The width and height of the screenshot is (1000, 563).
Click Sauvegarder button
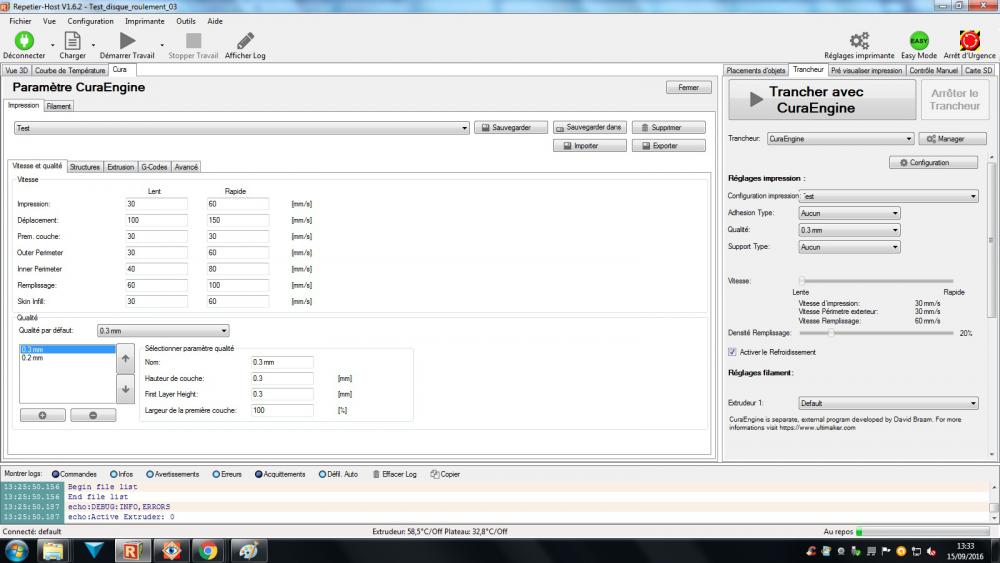point(511,128)
